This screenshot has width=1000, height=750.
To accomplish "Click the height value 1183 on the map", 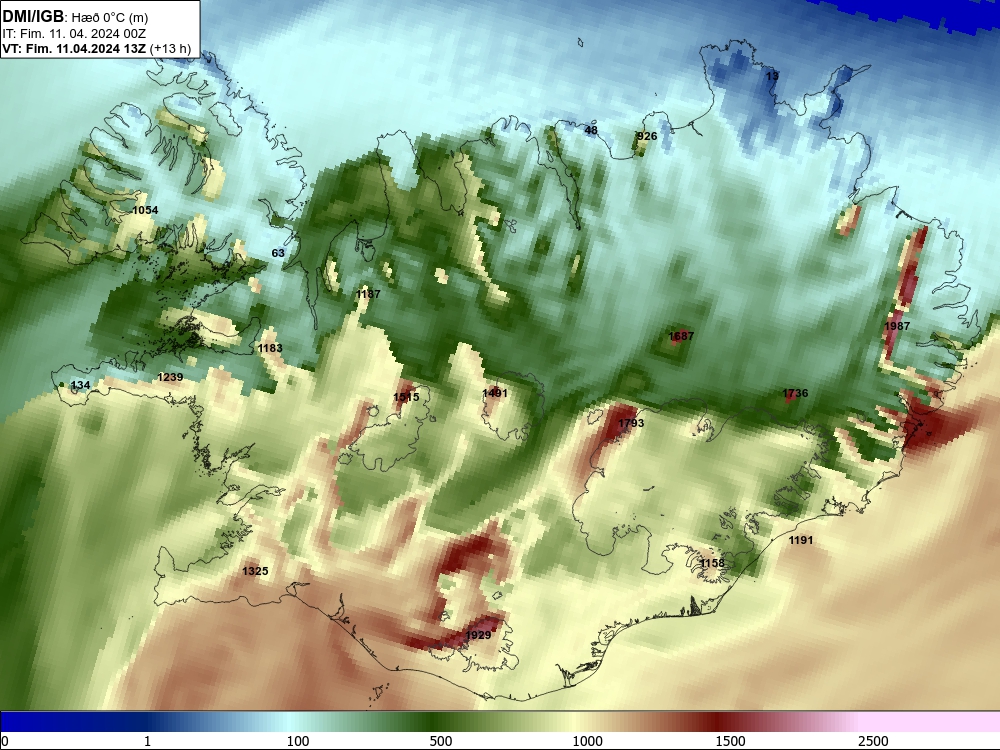I will [x=270, y=348].
